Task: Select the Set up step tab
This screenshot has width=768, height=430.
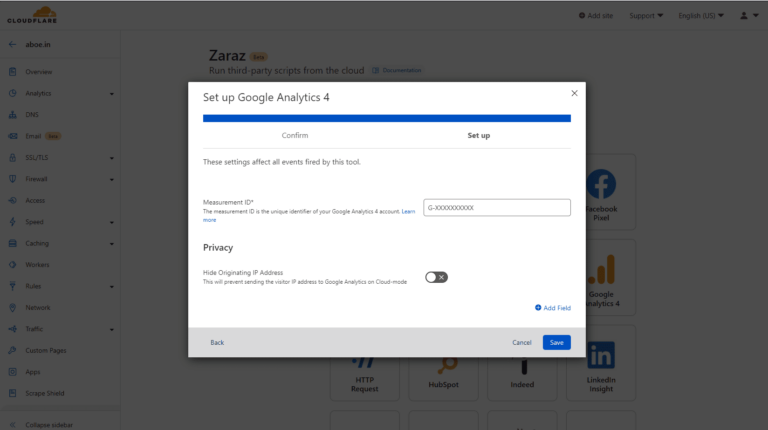Action: tap(479, 135)
